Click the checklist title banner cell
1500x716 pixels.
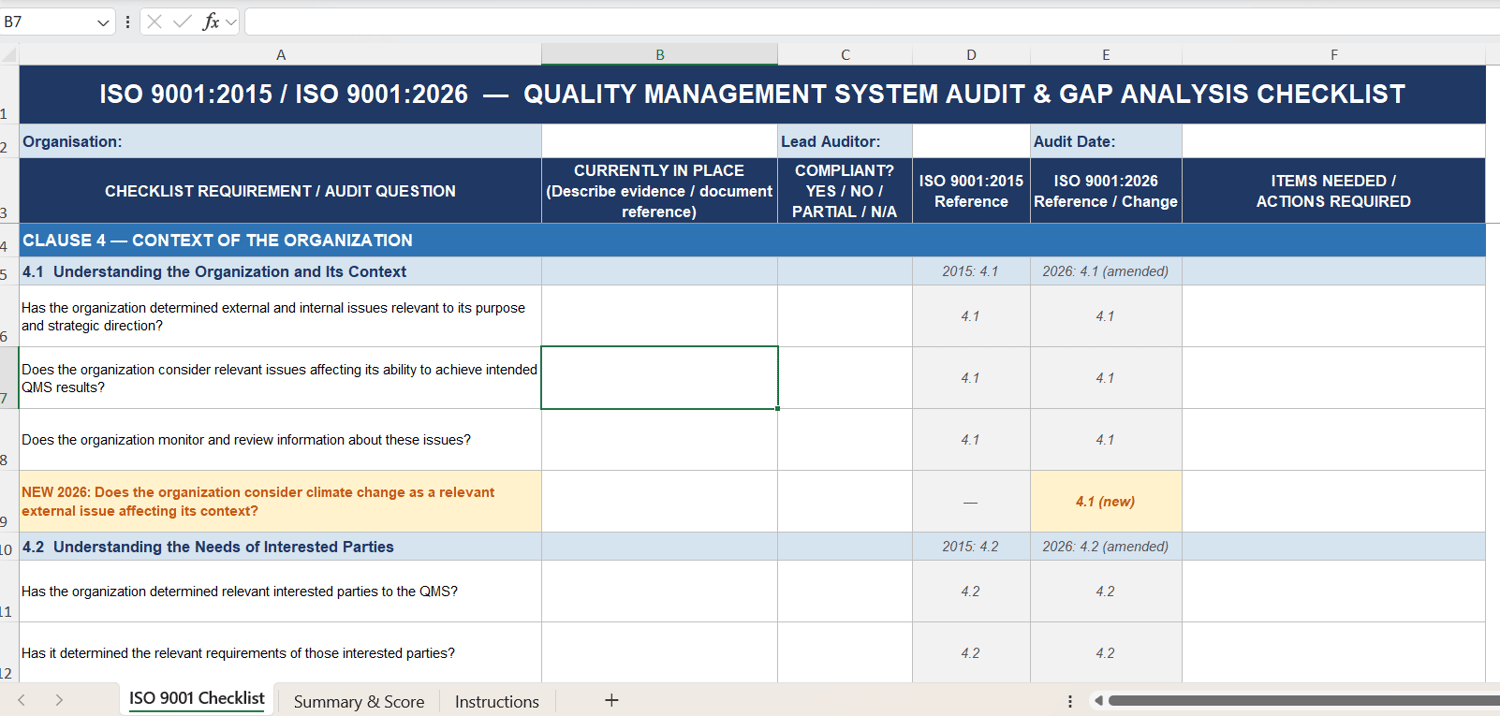[752, 95]
